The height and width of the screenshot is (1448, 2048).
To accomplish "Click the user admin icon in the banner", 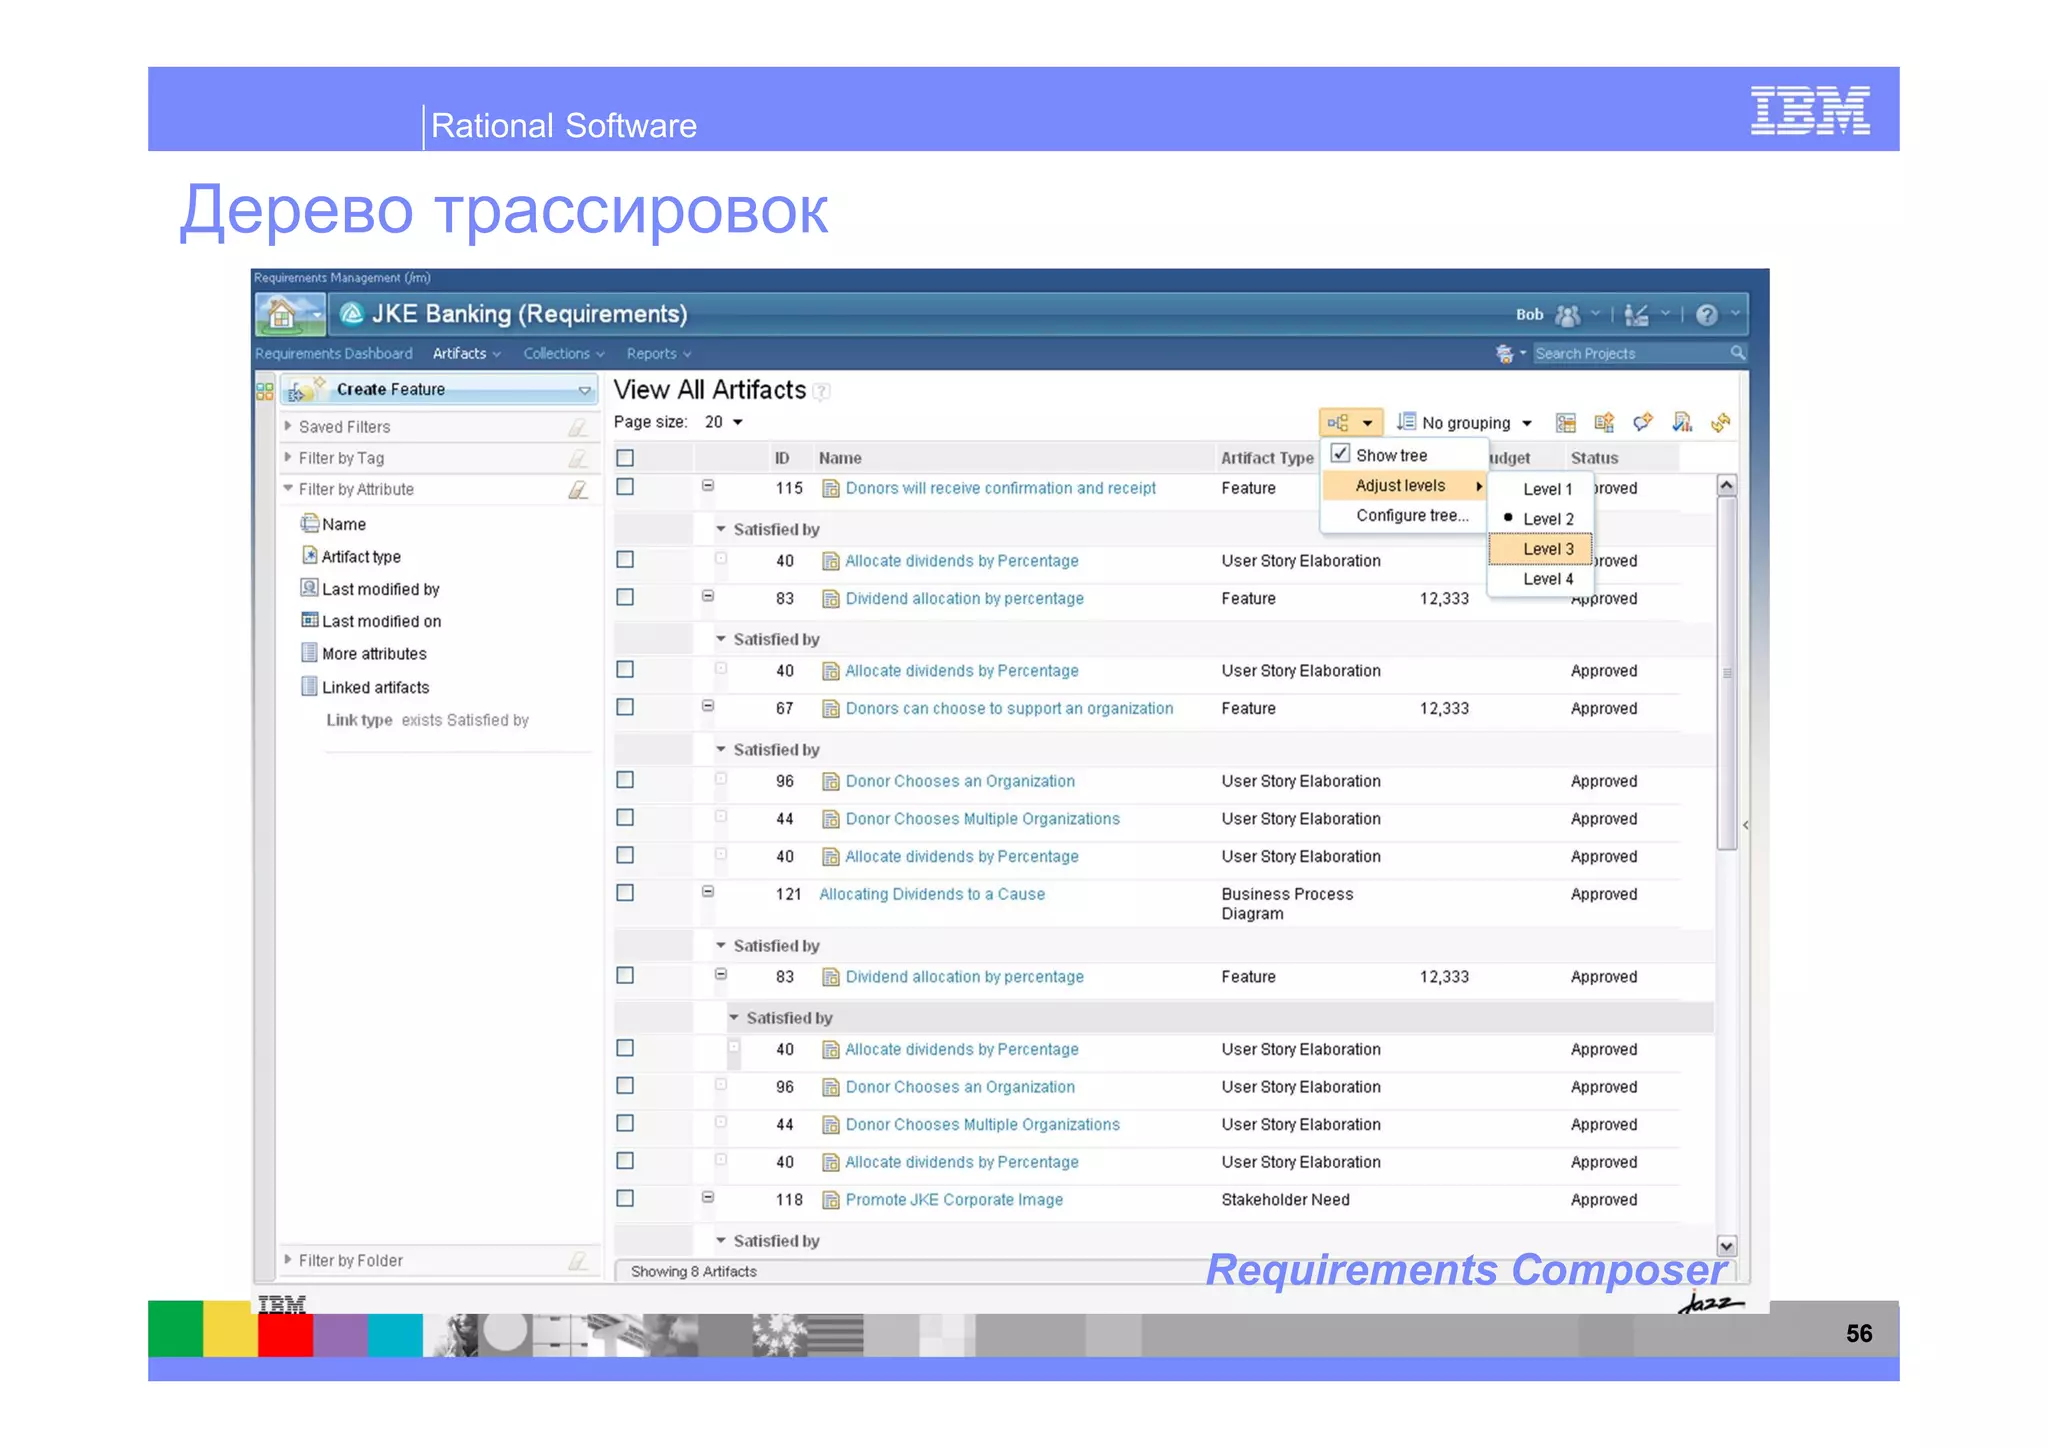I will (x=1637, y=316).
